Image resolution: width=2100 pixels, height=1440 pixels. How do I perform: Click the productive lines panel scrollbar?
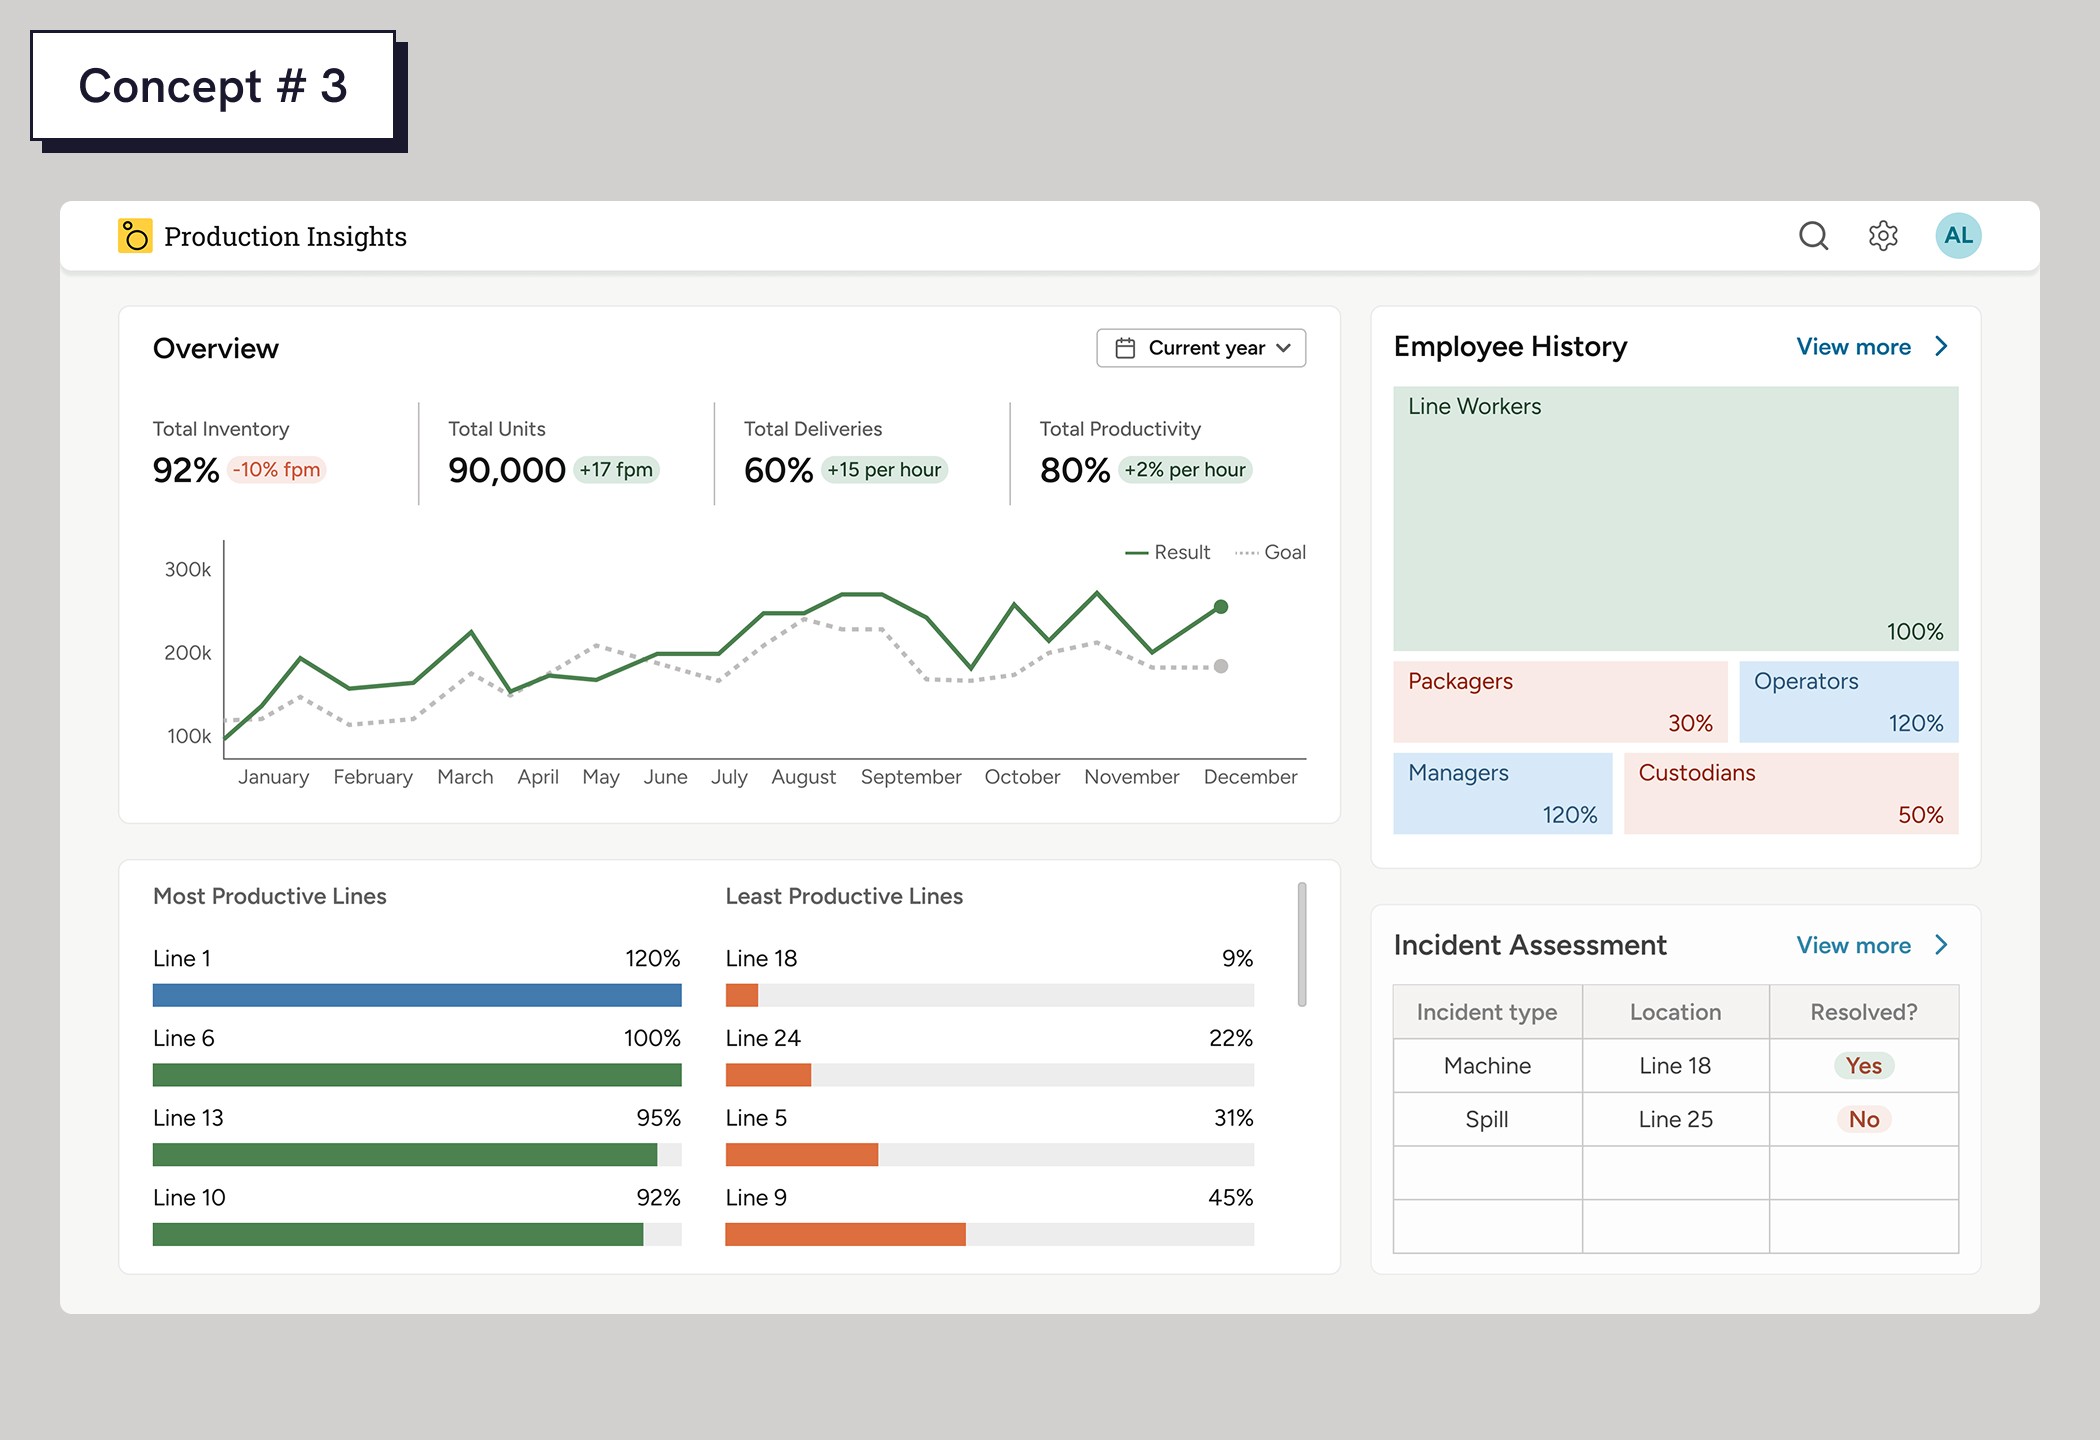click(1301, 944)
